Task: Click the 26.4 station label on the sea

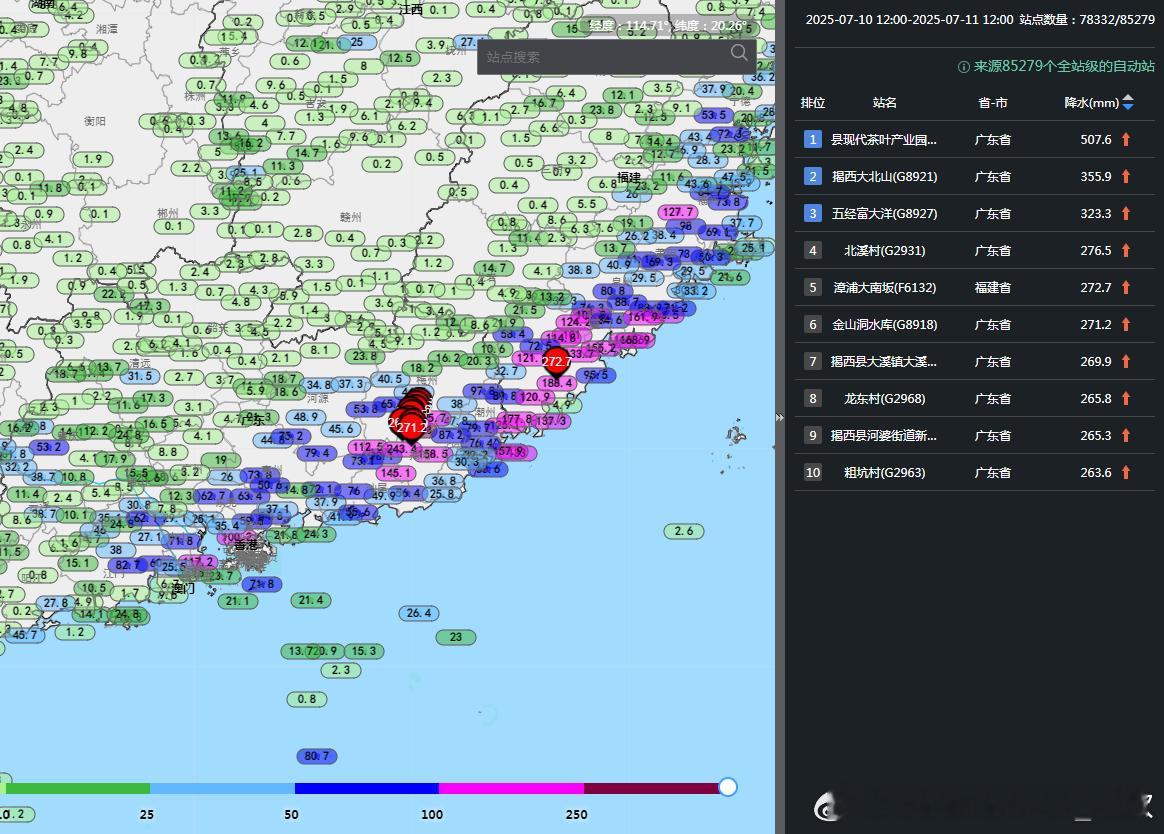Action: 419,613
